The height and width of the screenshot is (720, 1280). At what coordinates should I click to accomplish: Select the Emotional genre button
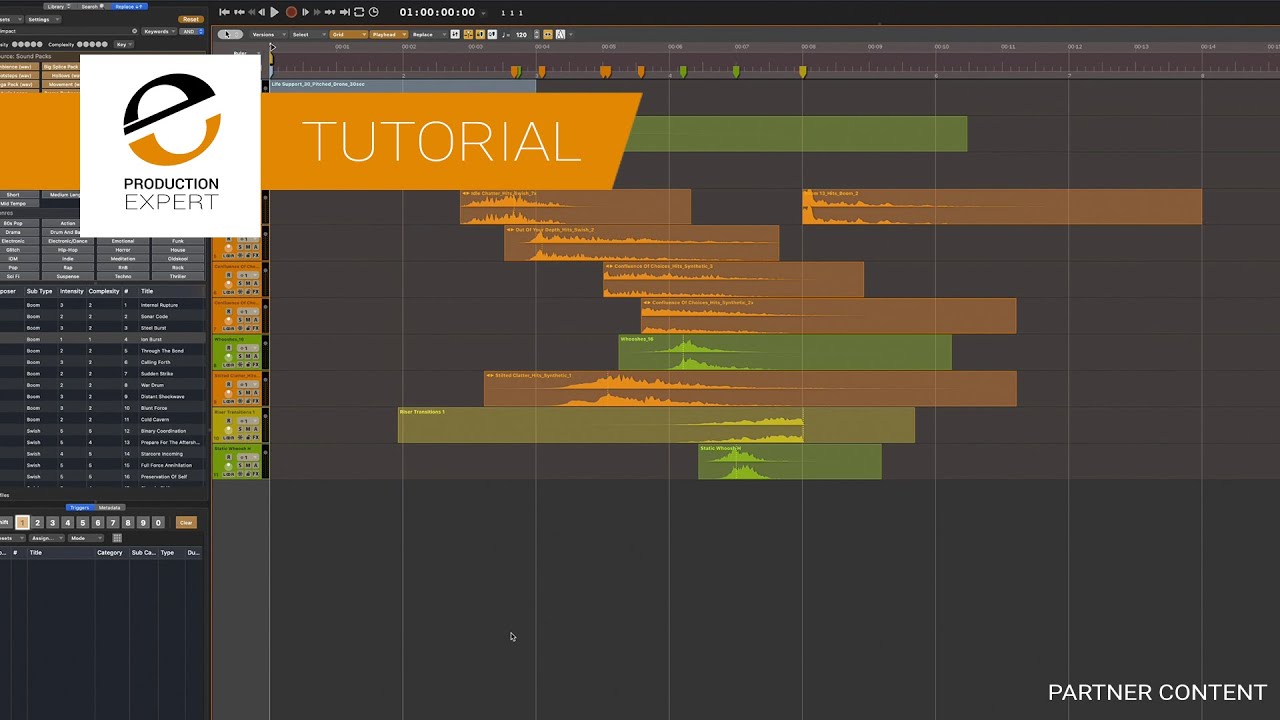[123, 241]
